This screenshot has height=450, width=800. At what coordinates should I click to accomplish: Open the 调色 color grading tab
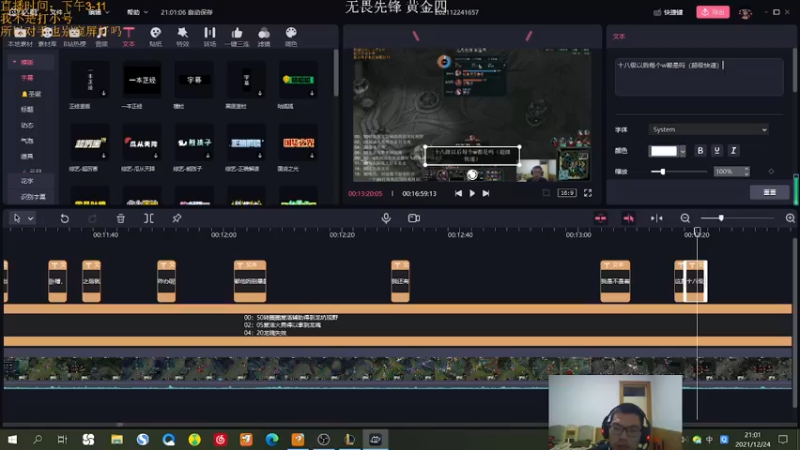click(x=291, y=37)
